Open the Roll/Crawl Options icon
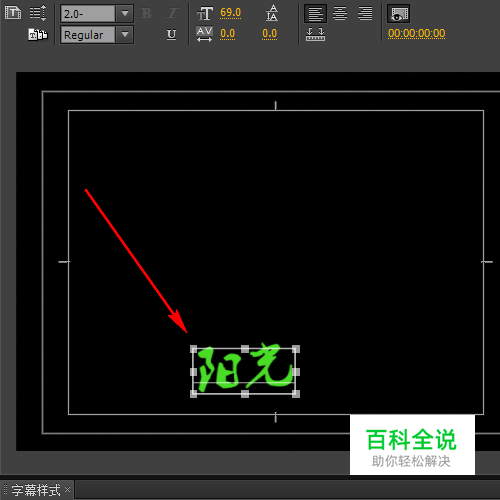Image resolution: width=500 pixels, height=500 pixels. pos(38,13)
